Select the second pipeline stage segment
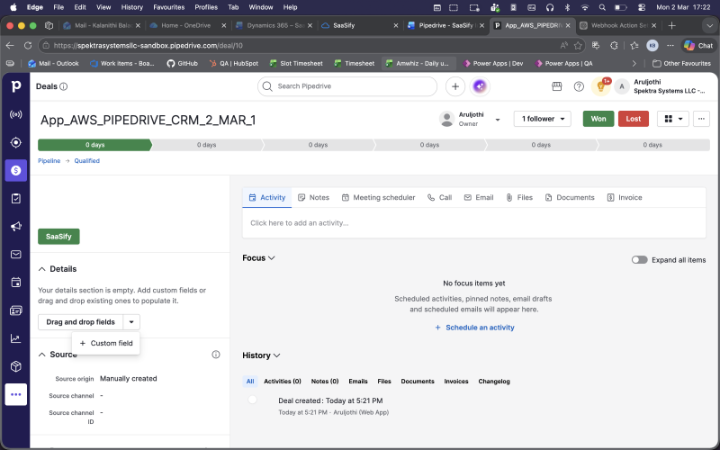This screenshot has height=450, width=720. pos(207,145)
